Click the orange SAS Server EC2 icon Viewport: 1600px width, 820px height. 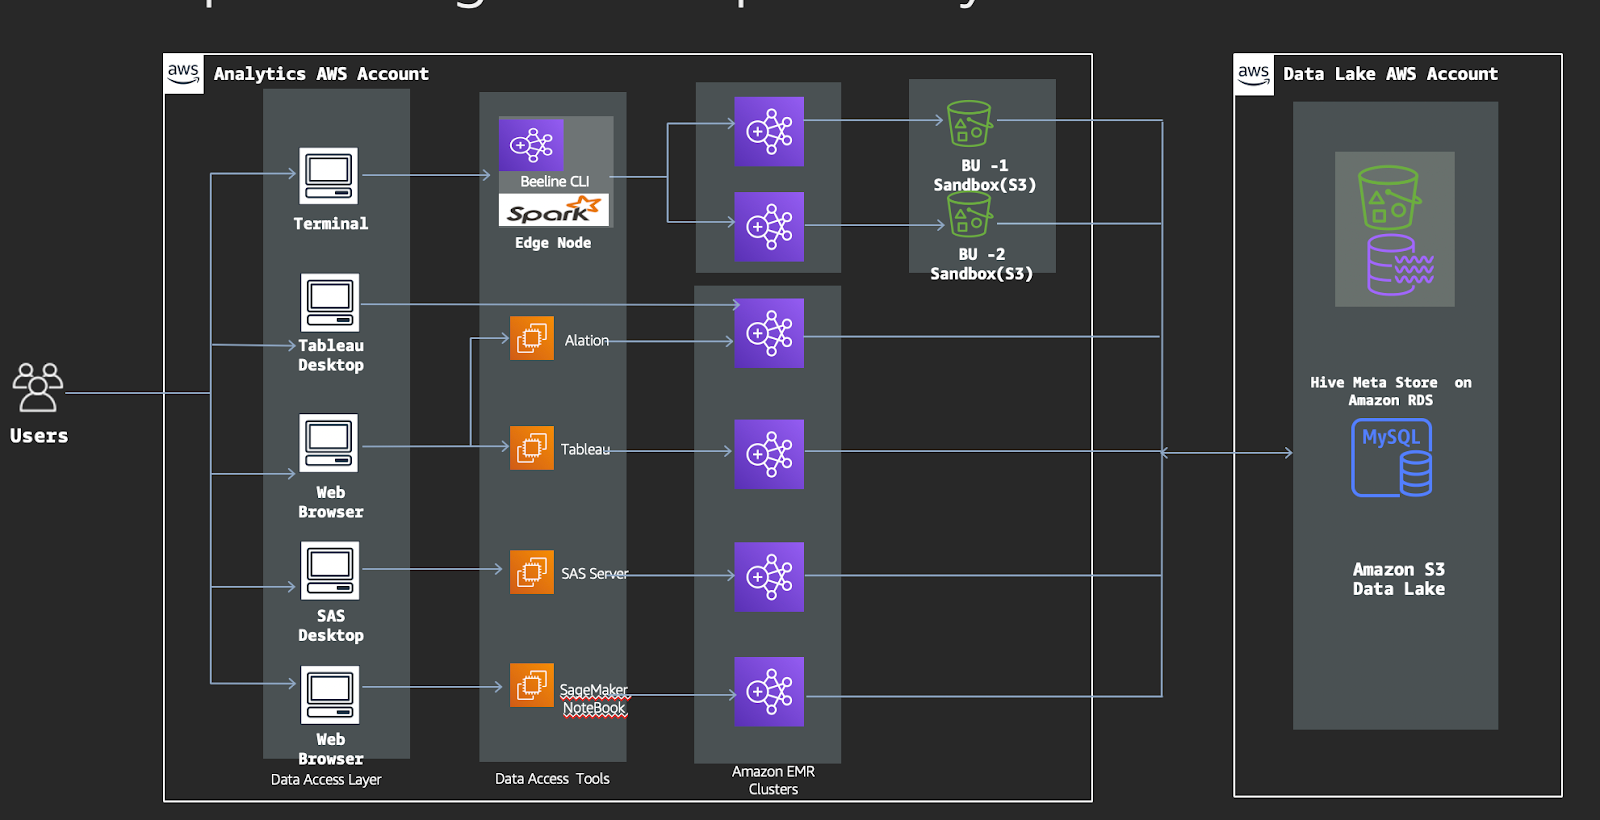(532, 572)
